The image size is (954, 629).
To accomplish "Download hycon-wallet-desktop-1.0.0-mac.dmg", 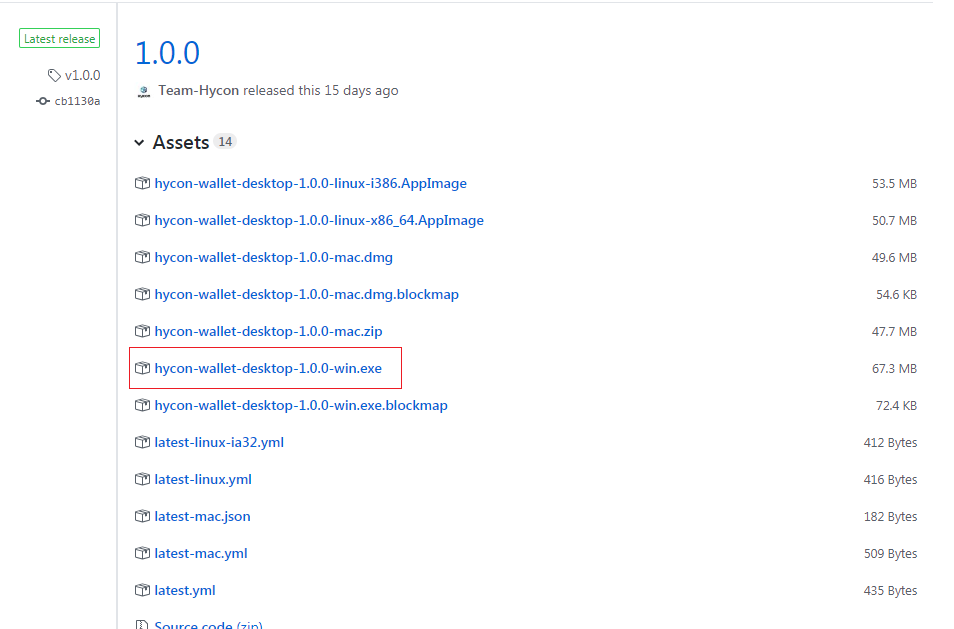I will (x=273, y=258).
